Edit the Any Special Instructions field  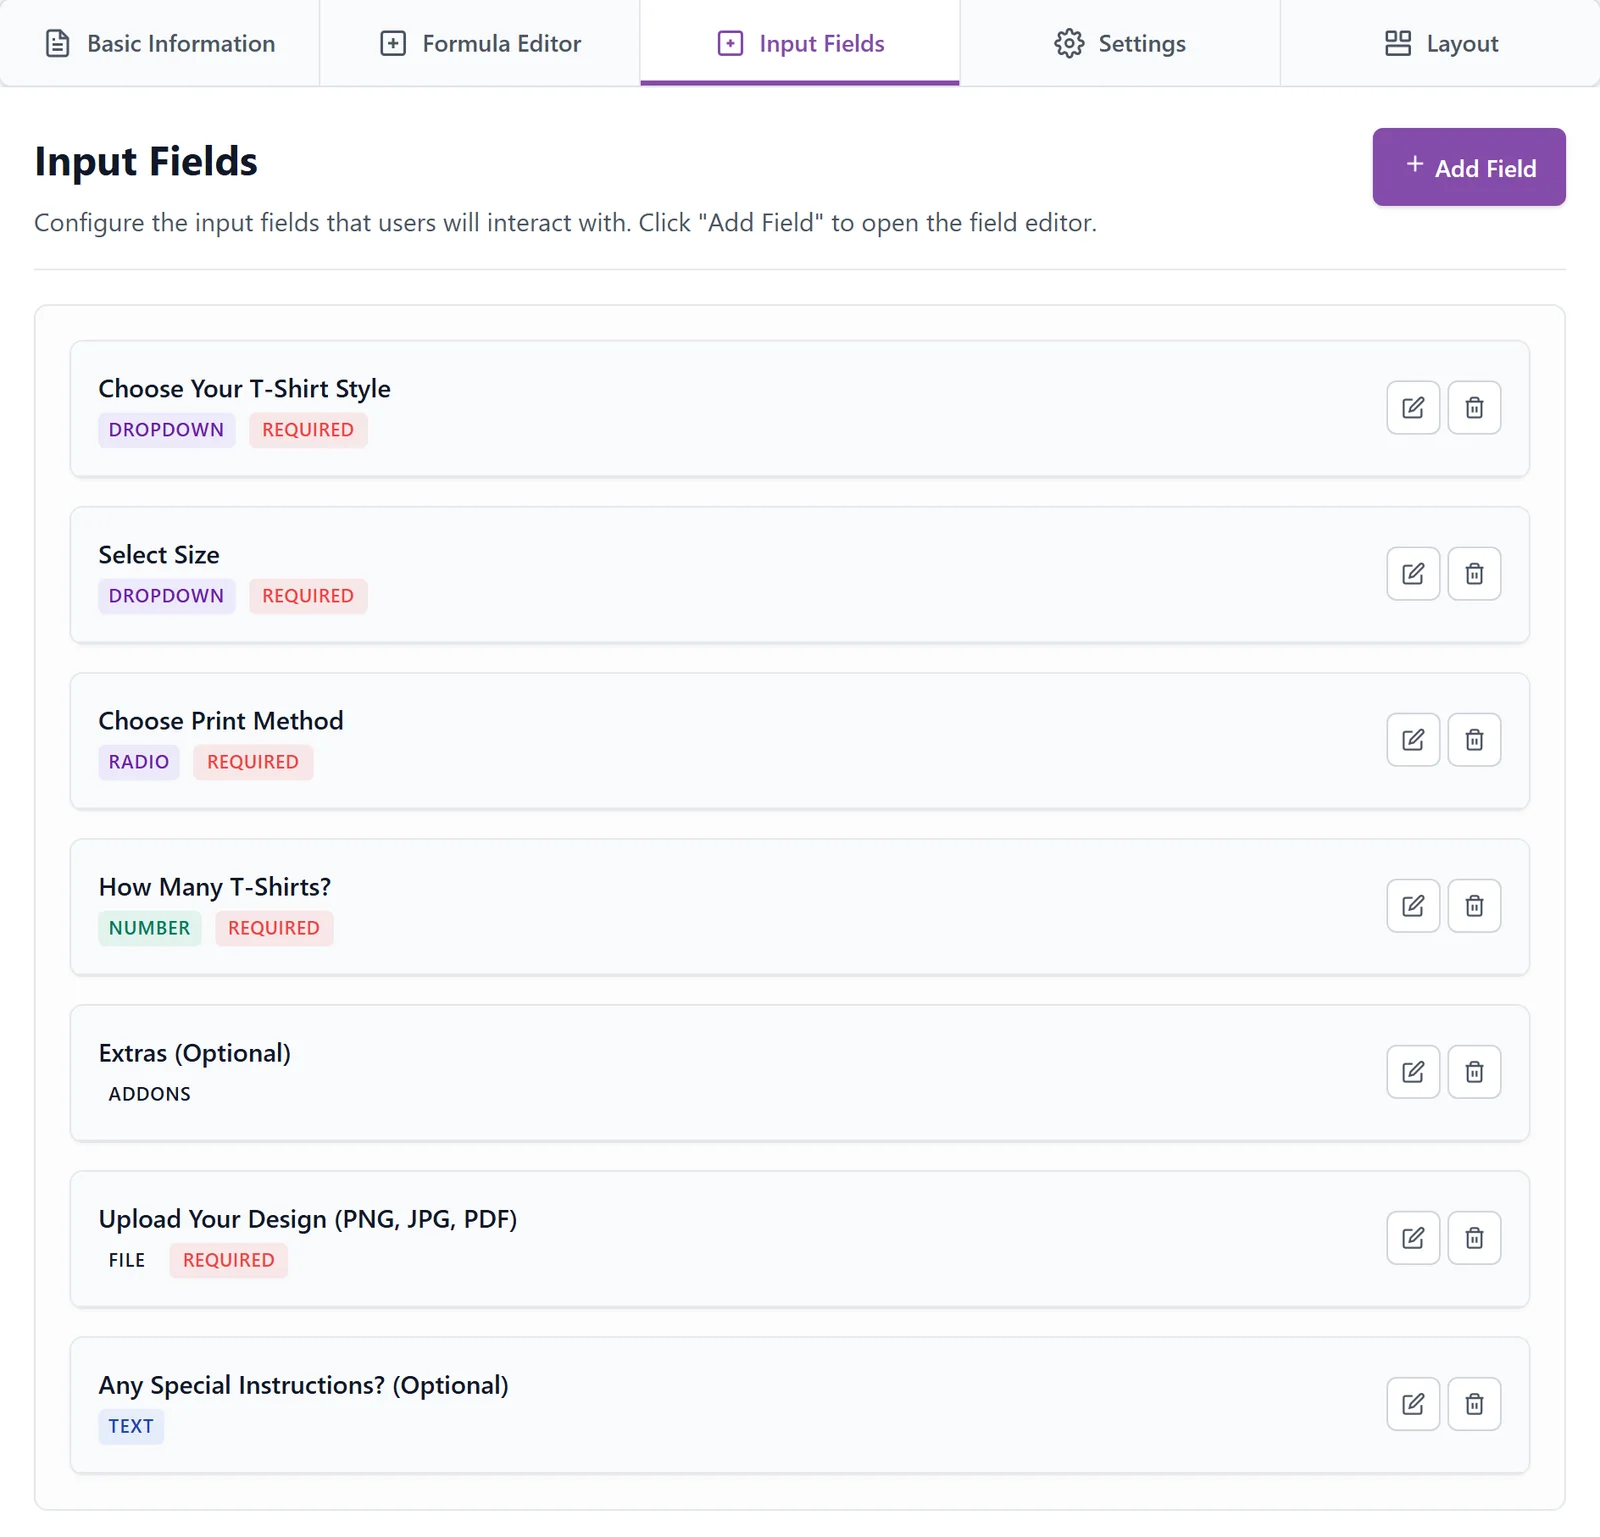coord(1413,1404)
